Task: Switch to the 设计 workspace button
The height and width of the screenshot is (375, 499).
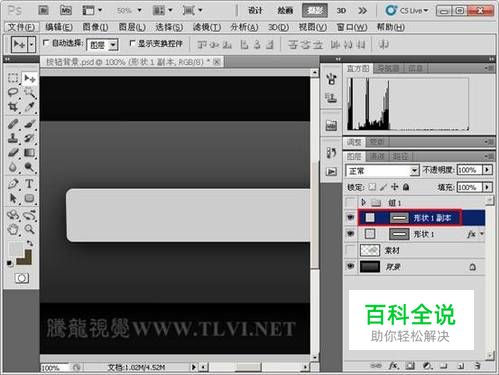Action: [255, 11]
